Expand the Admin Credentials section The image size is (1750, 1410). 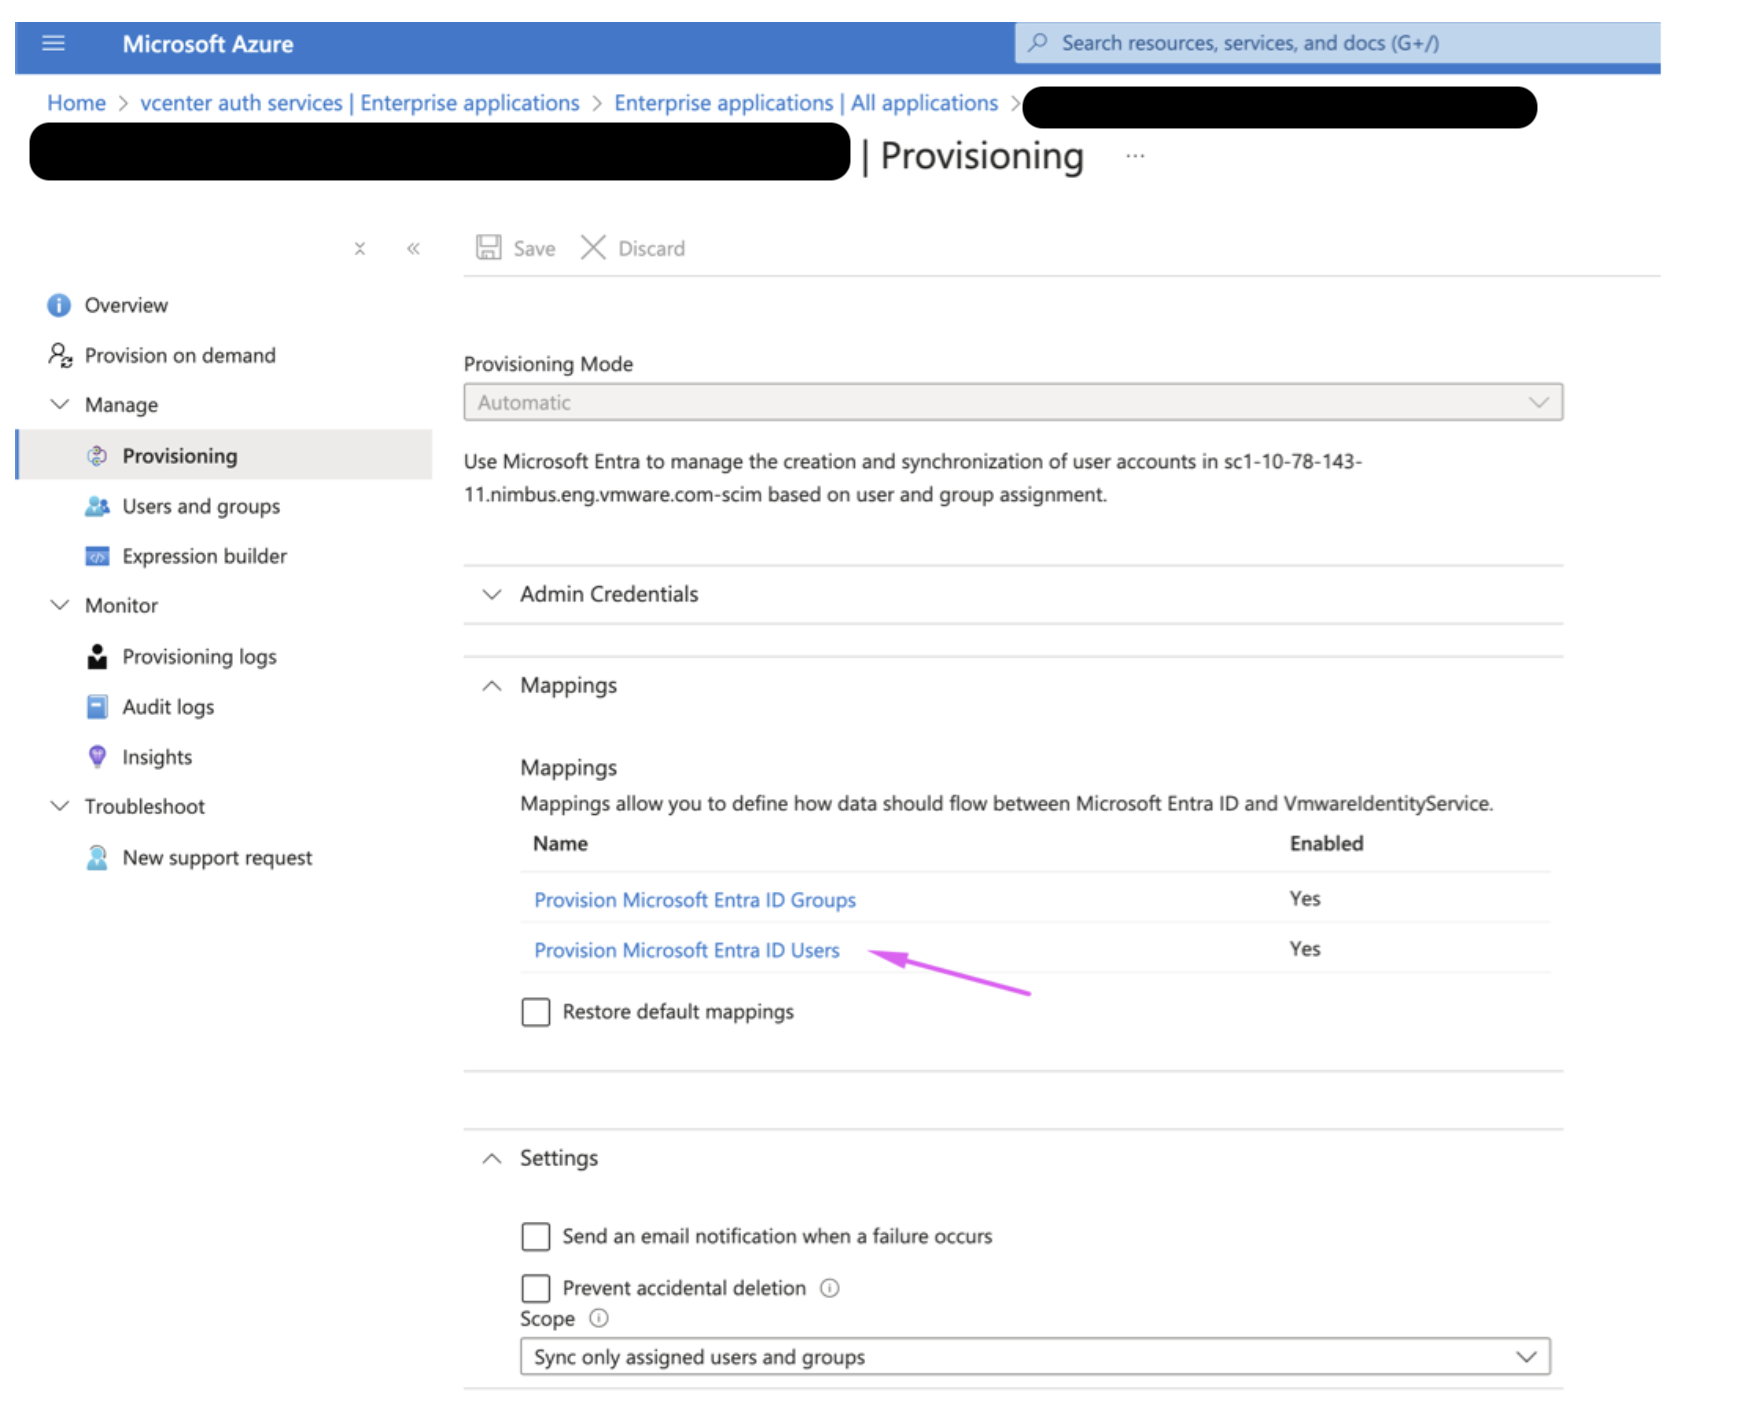(491, 594)
